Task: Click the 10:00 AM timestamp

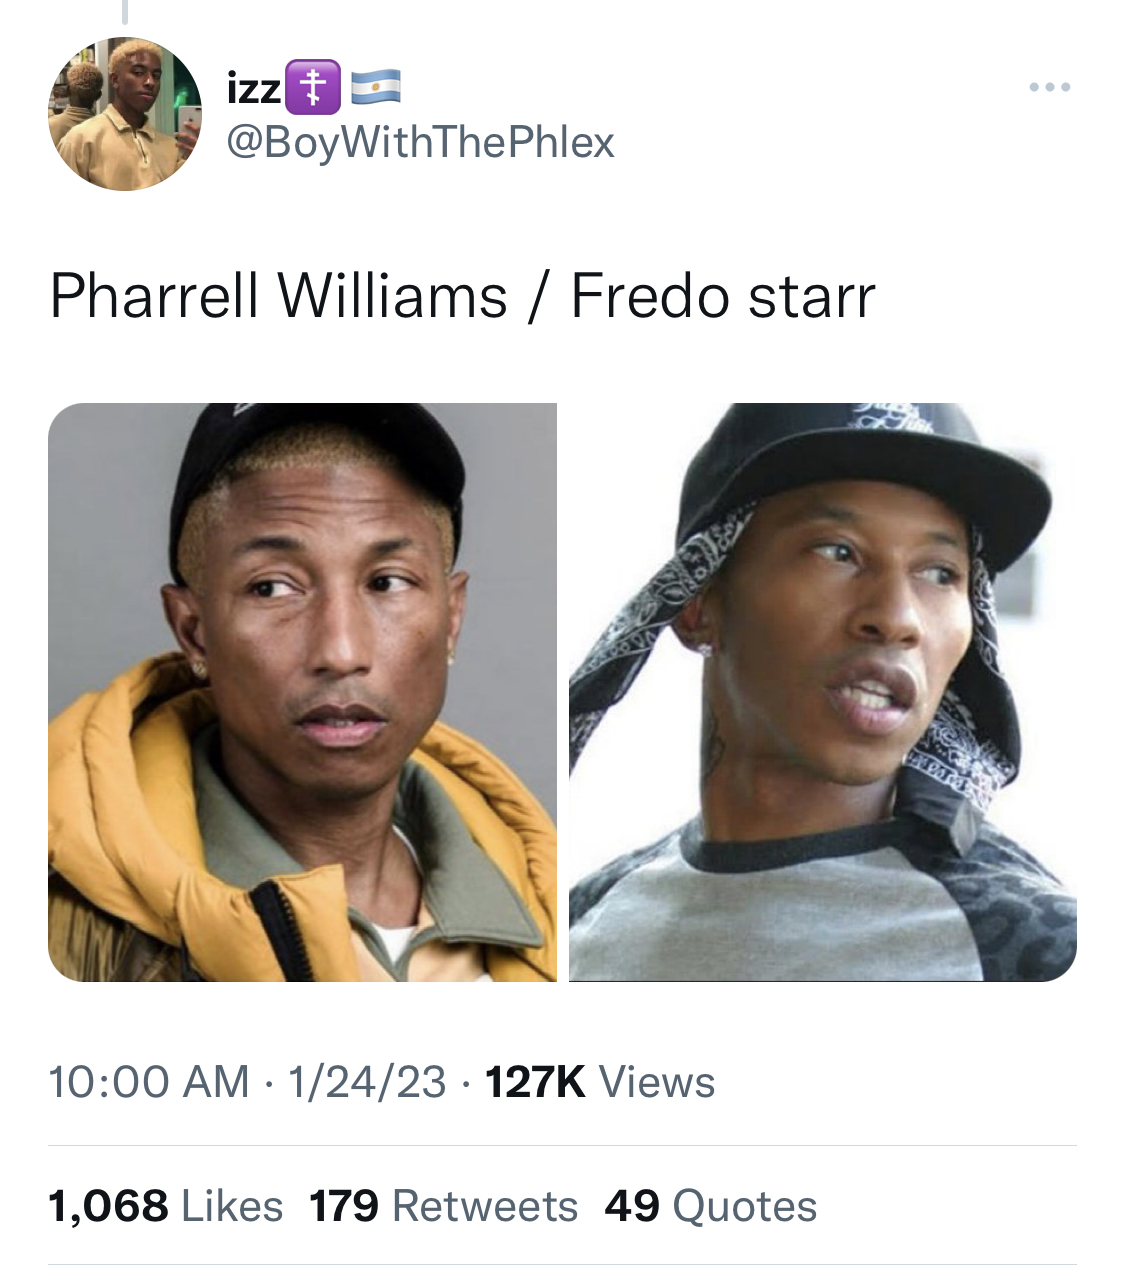Action: (x=149, y=1082)
